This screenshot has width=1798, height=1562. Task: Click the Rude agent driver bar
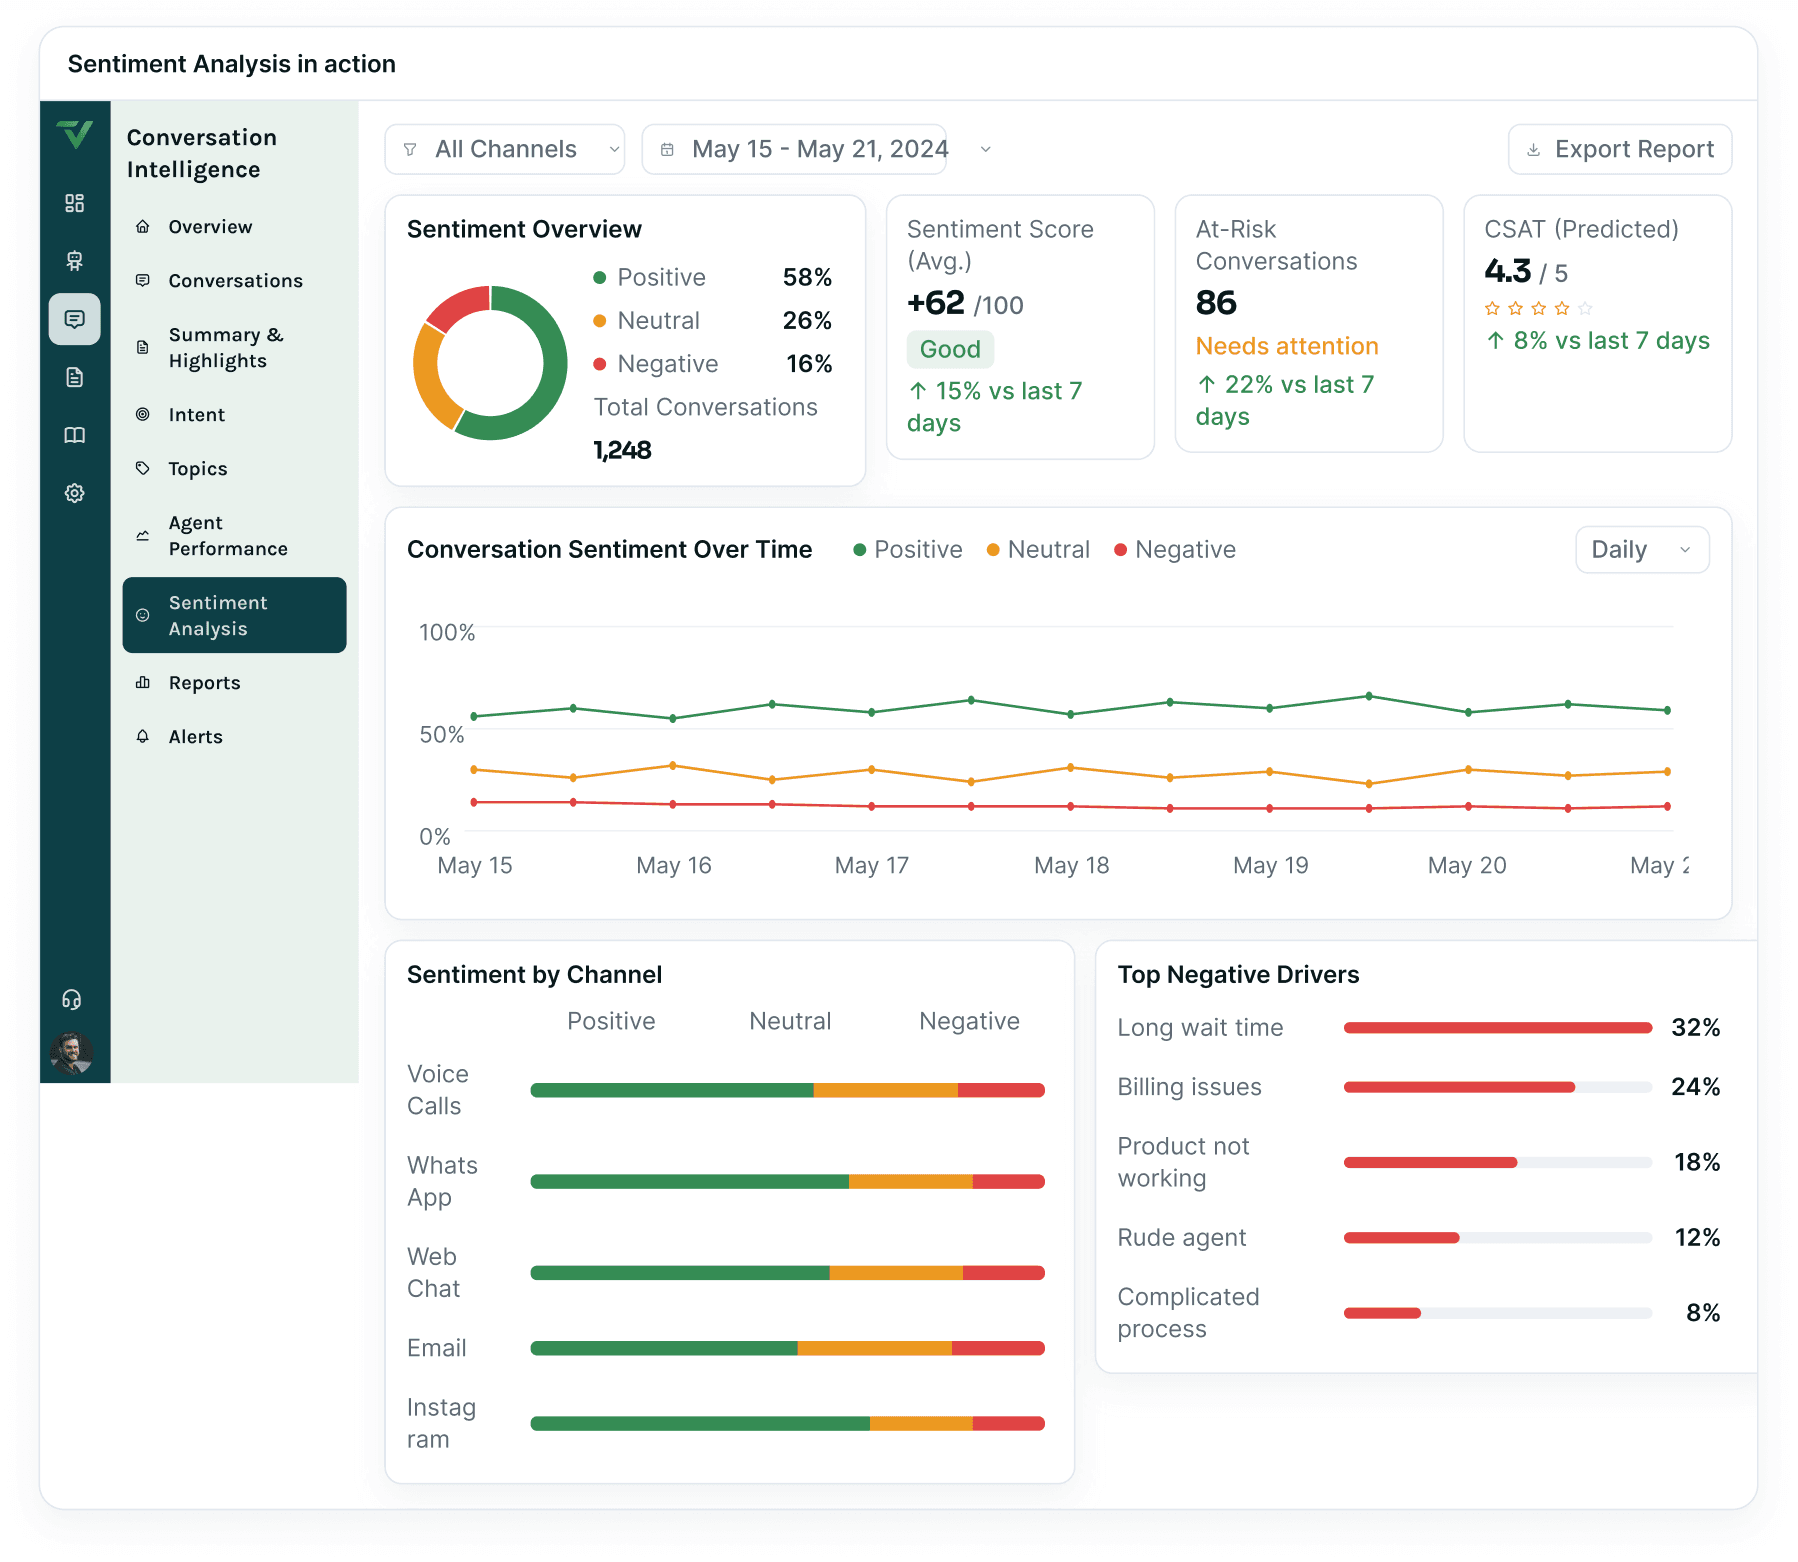click(1498, 1238)
